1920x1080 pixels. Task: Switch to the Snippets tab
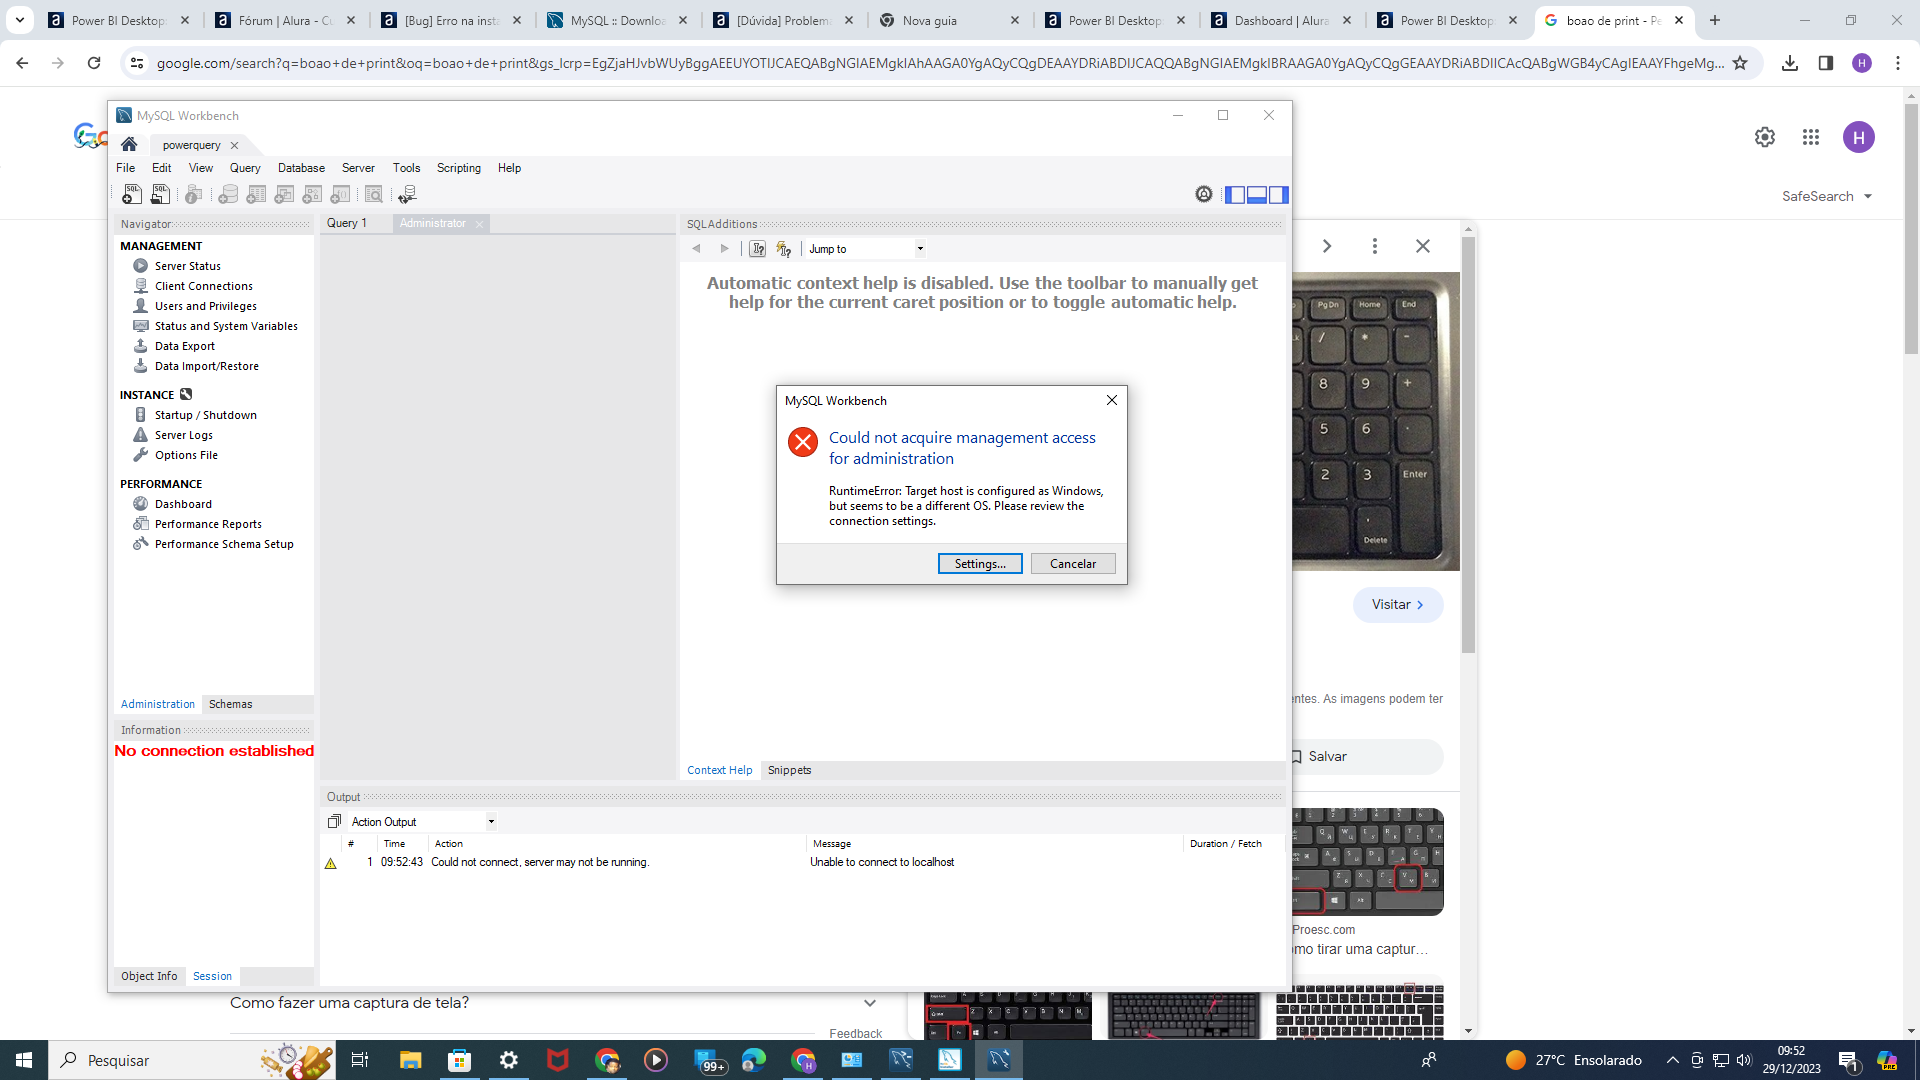click(x=789, y=770)
